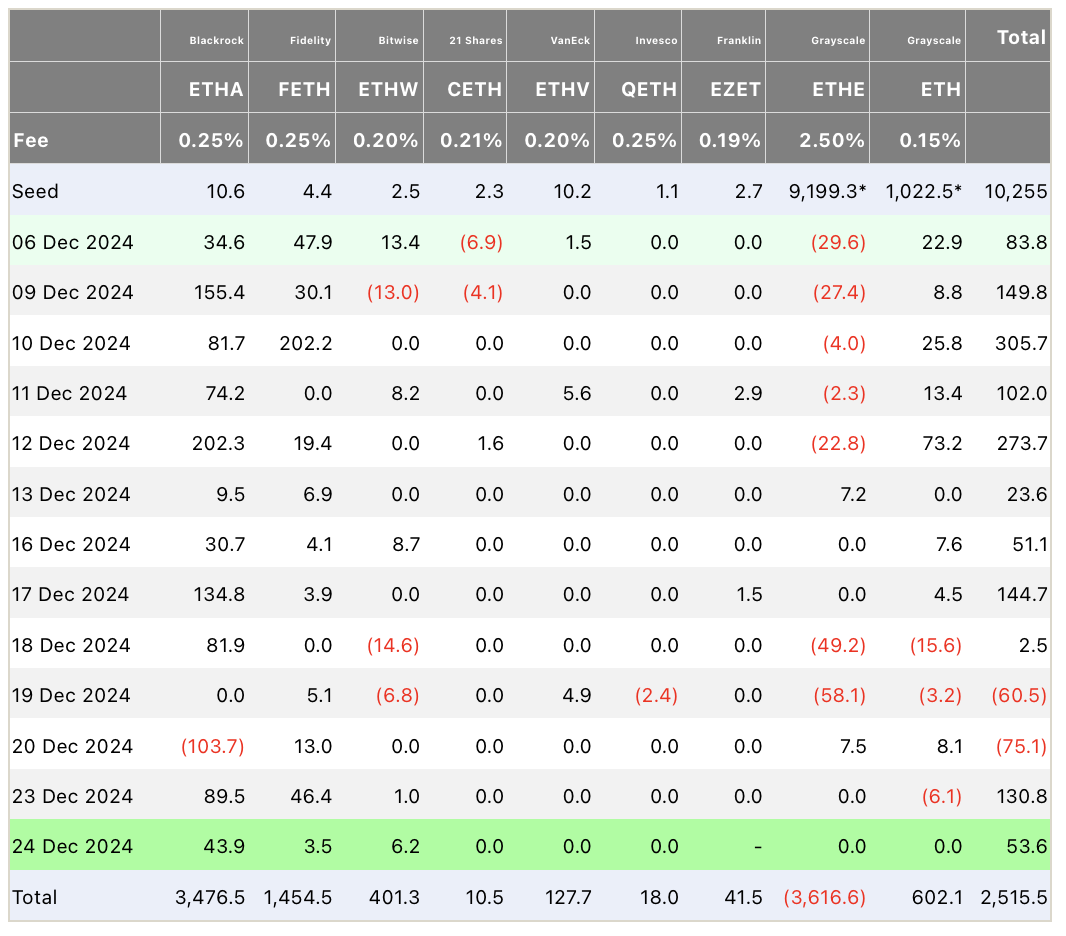The height and width of the screenshot is (936, 1066).
Task: Click the 155.4 ETHA value
Action: (x=219, y=293)
